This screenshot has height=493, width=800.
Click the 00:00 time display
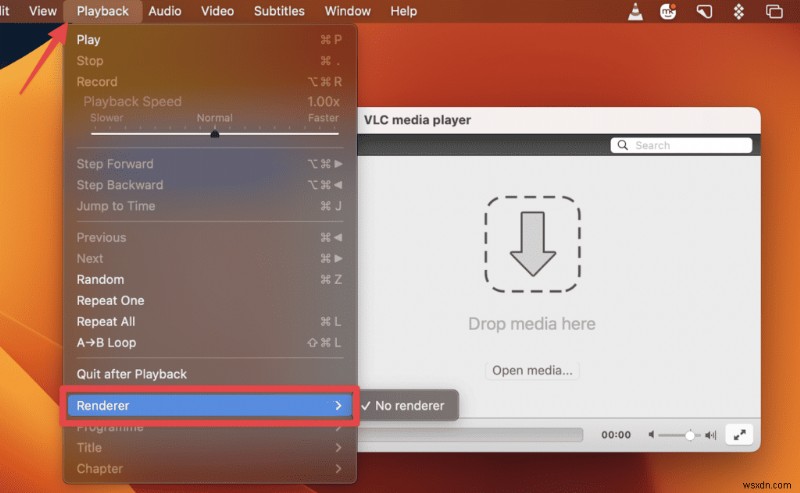pos(616,435)
